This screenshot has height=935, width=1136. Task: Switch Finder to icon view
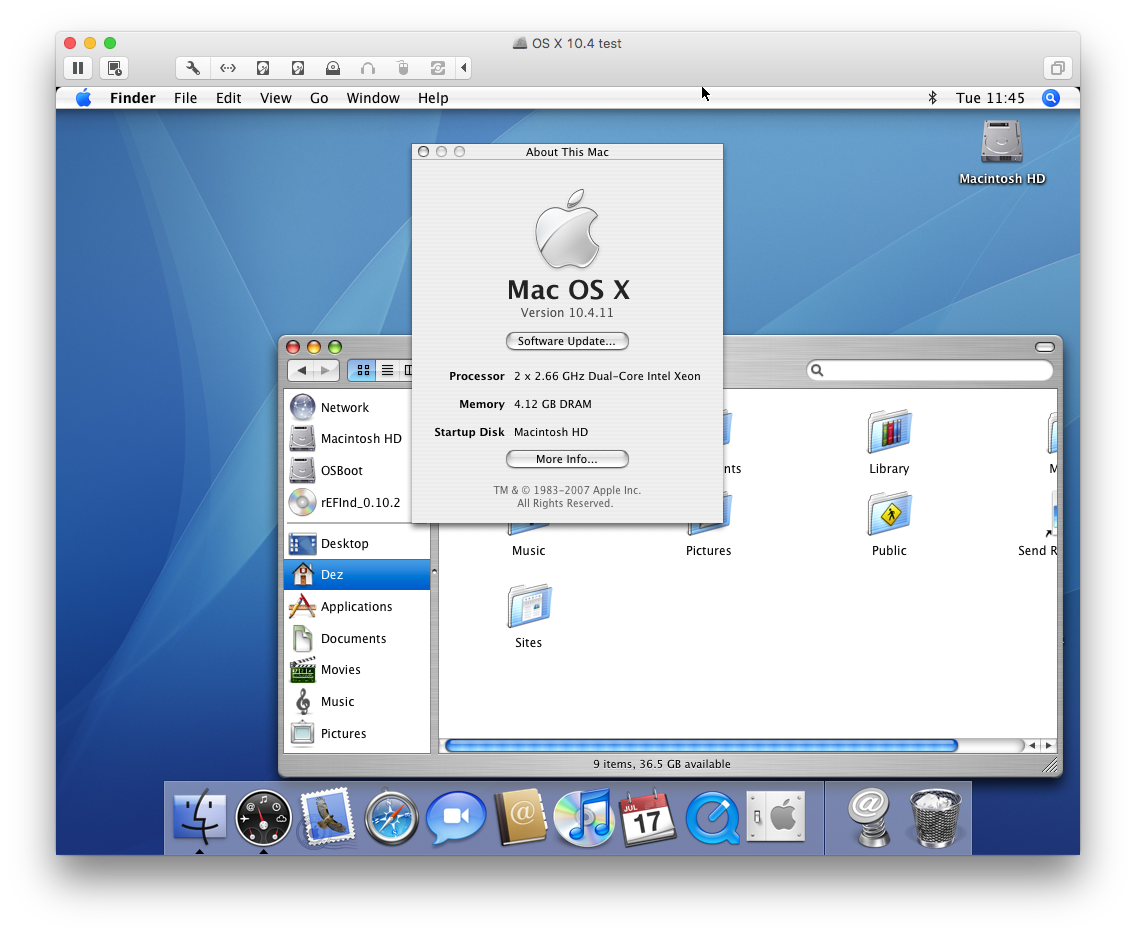coord(363,370)
